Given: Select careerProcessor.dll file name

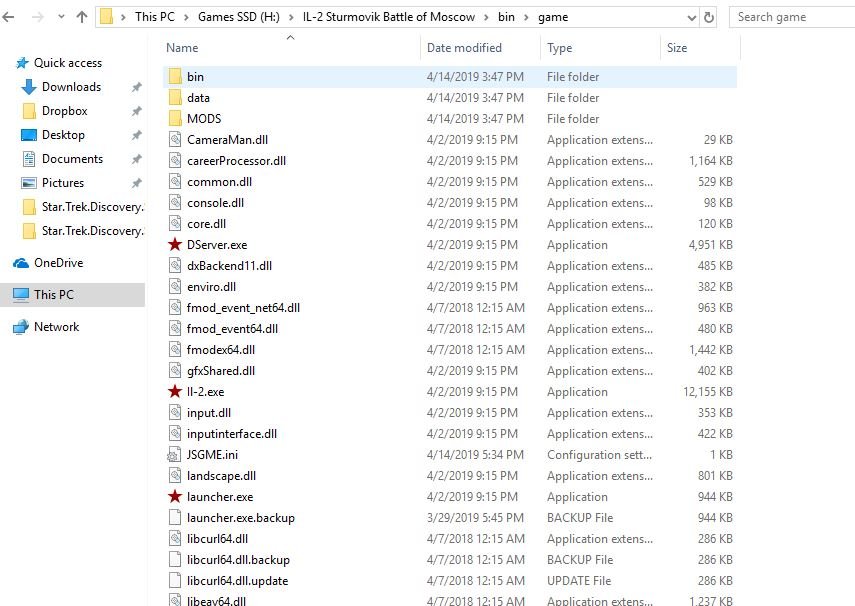Looking at the screenshot, I should (x=236, y=161).
